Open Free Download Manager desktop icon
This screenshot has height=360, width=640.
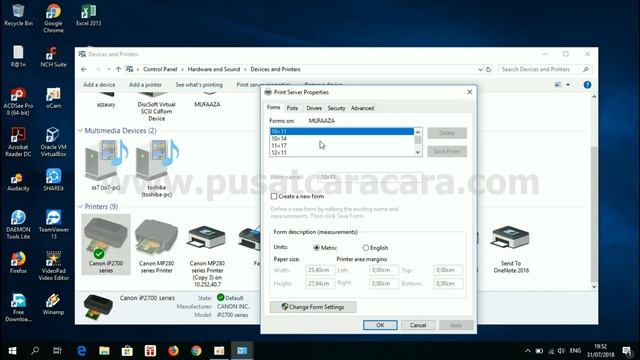18,308
